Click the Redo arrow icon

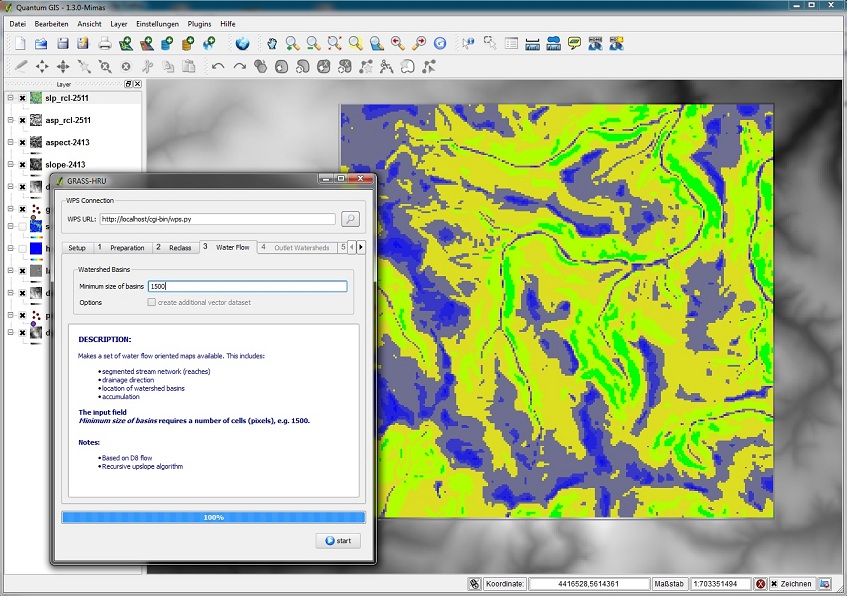pos(240,67)
